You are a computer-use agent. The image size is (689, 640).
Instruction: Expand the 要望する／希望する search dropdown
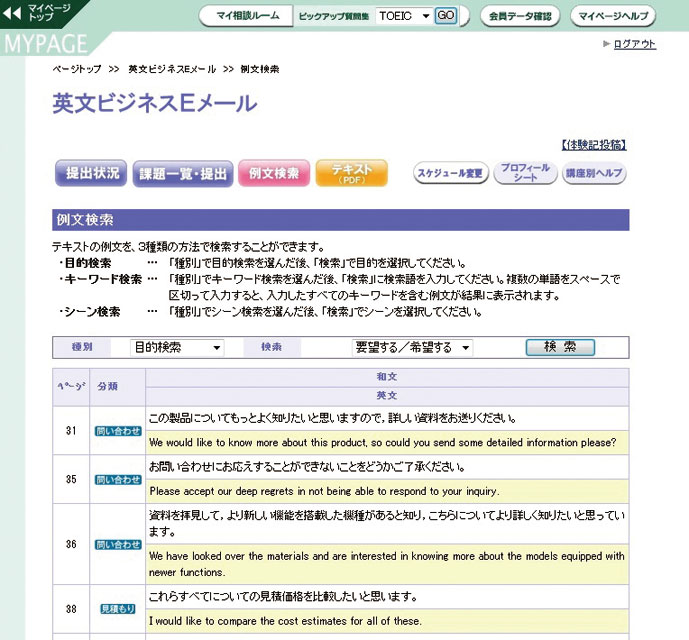pyautogui.click(x=412, y=348)
